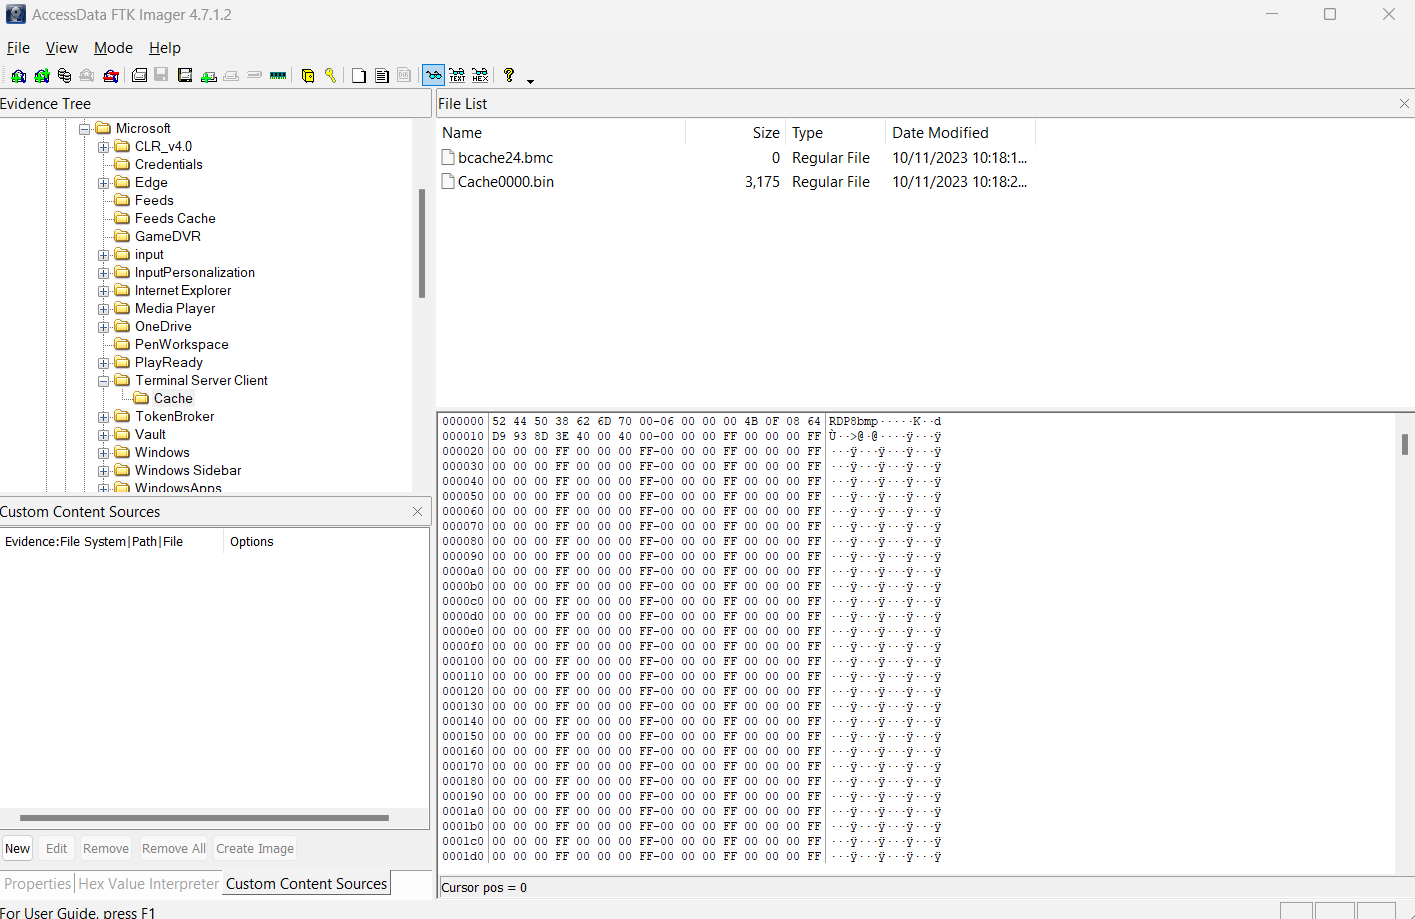Open the toolbar options dropdown arrow
This screenshot has height=919, width=1415.
(x=530, y=81)
